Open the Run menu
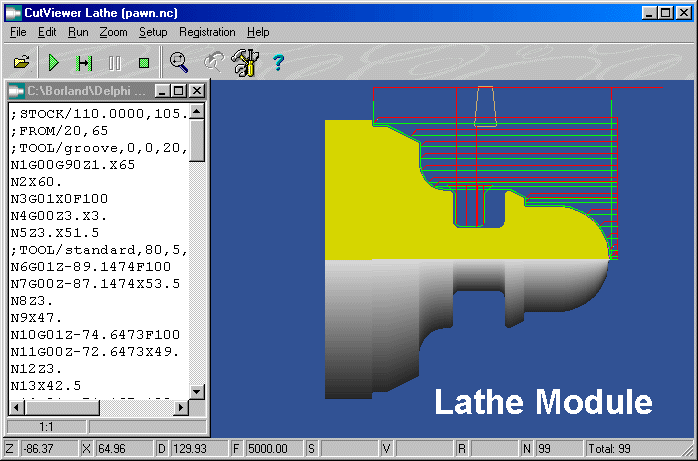Viewport: 698px width, 461px height. click(78, 32)
